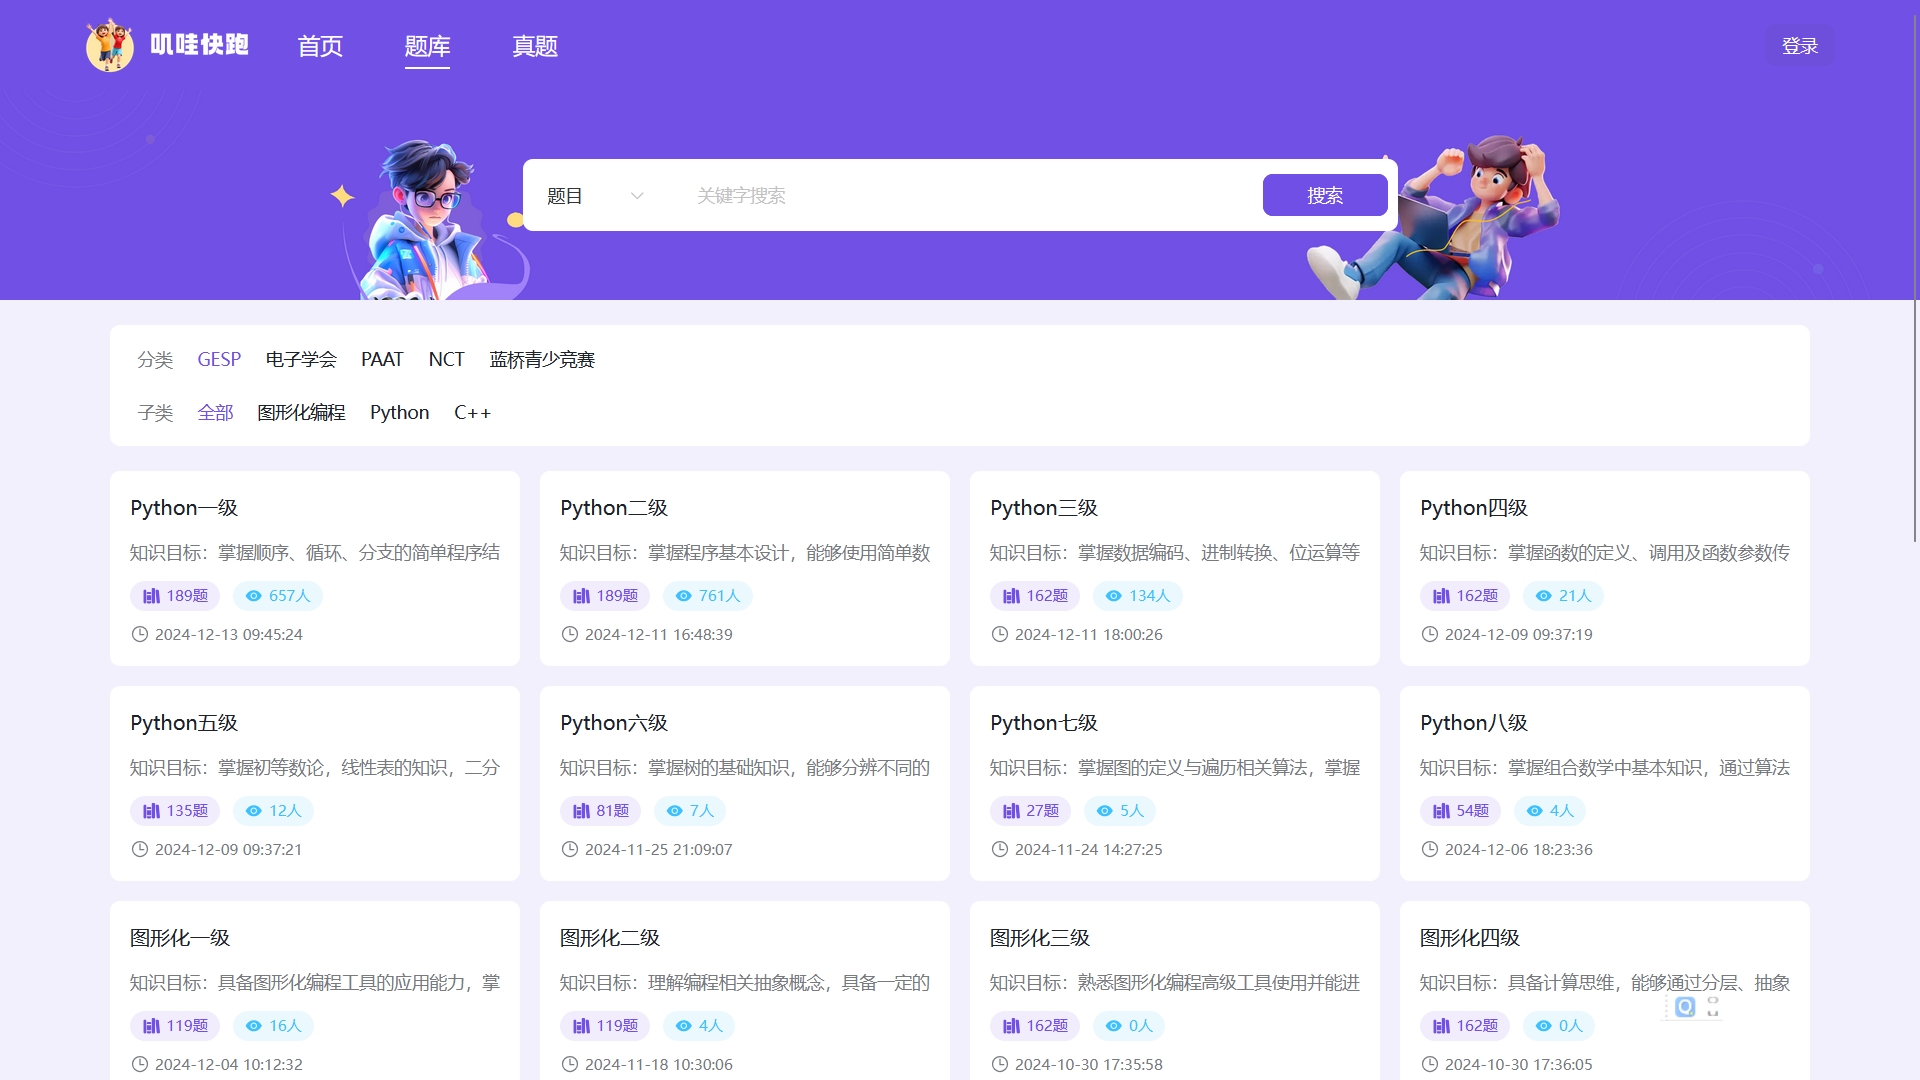The height and width of the screenshot is (1080, 1920).
Task: Click the 登录 login button
Action: point(1800,46)
